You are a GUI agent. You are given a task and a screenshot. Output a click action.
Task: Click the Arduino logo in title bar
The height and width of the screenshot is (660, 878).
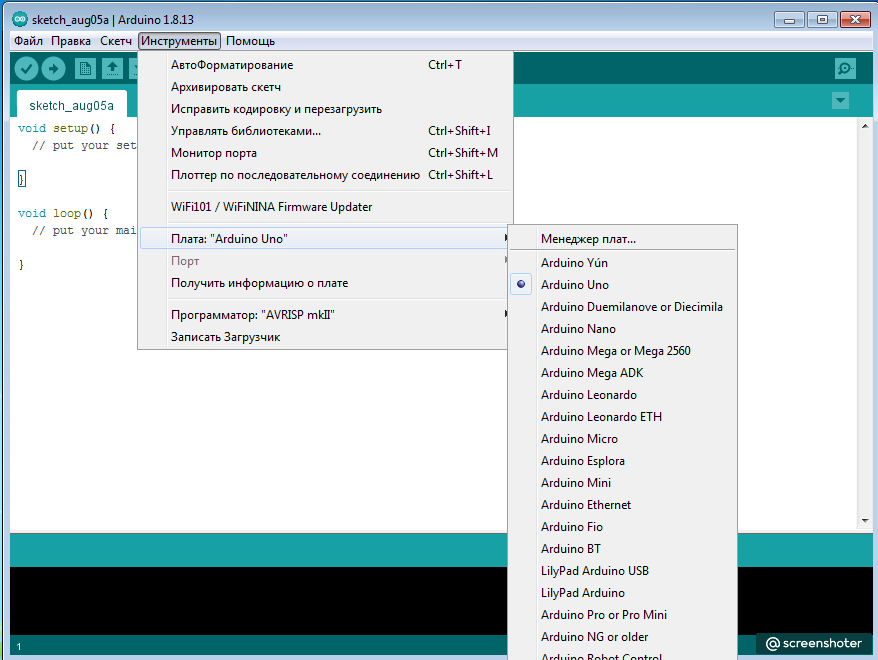pos(20,19)
